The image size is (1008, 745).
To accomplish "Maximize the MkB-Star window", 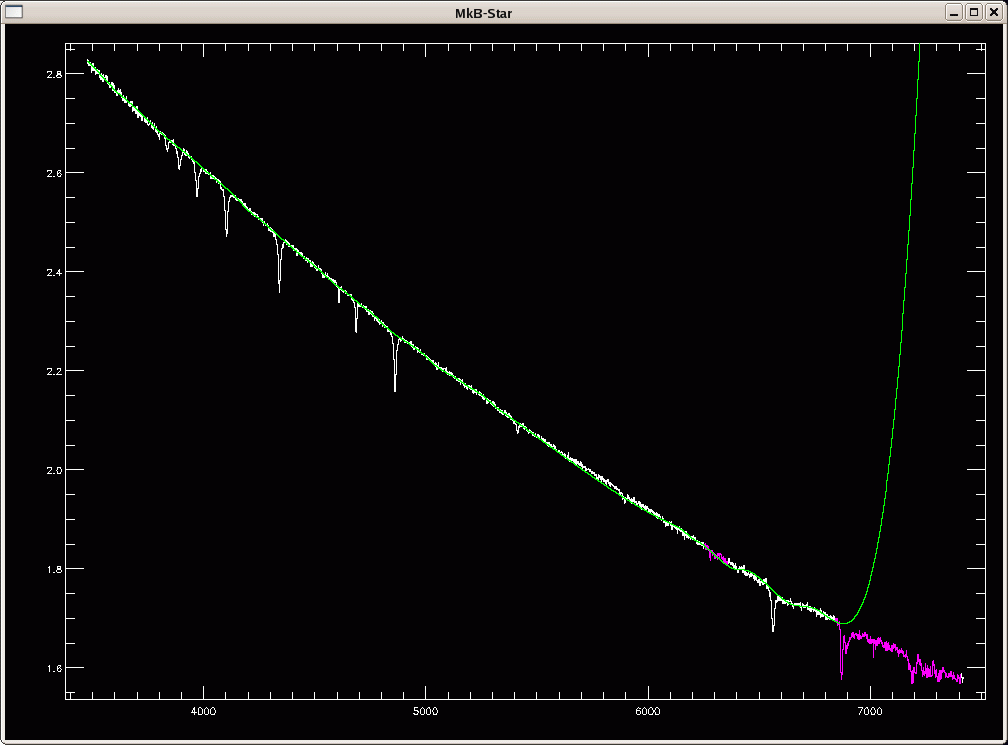I will [x=974, y=11].
